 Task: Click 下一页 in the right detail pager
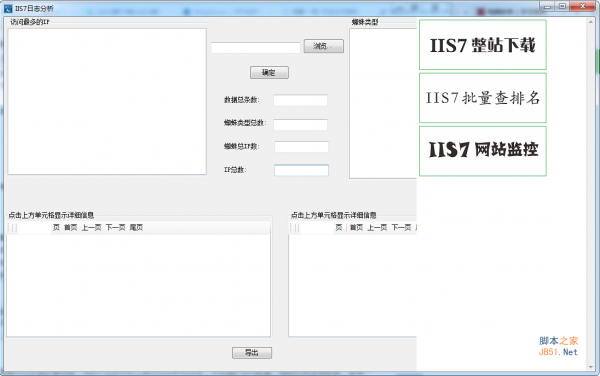pos(401,228)
